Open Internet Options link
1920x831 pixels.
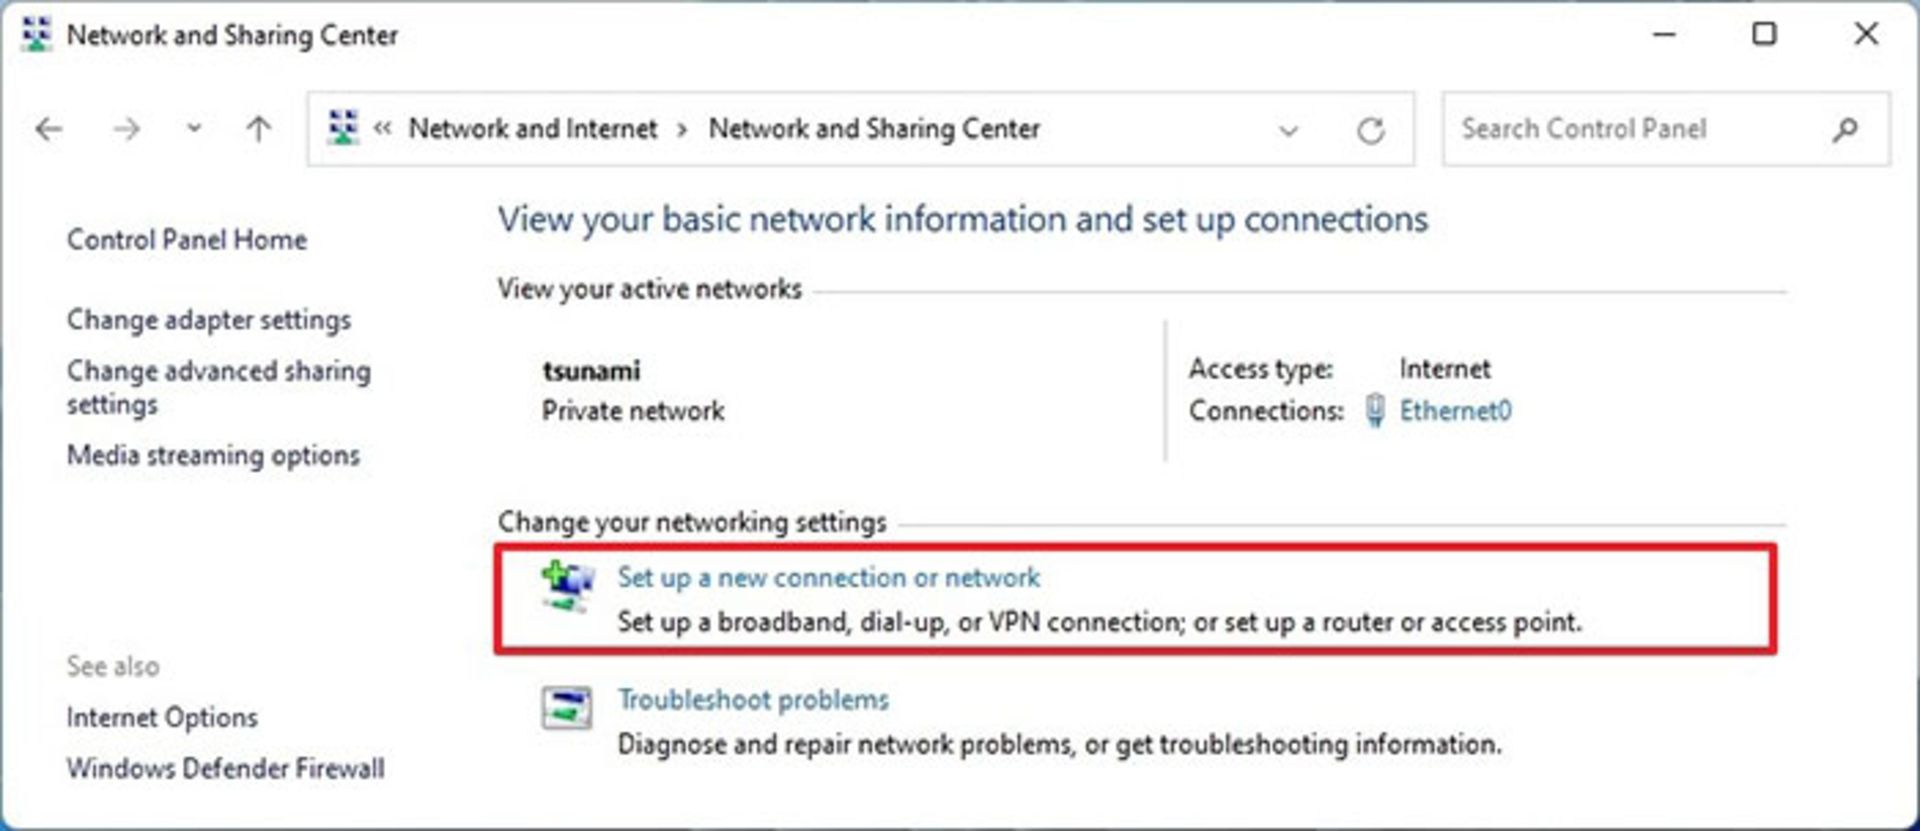[162, 718]
